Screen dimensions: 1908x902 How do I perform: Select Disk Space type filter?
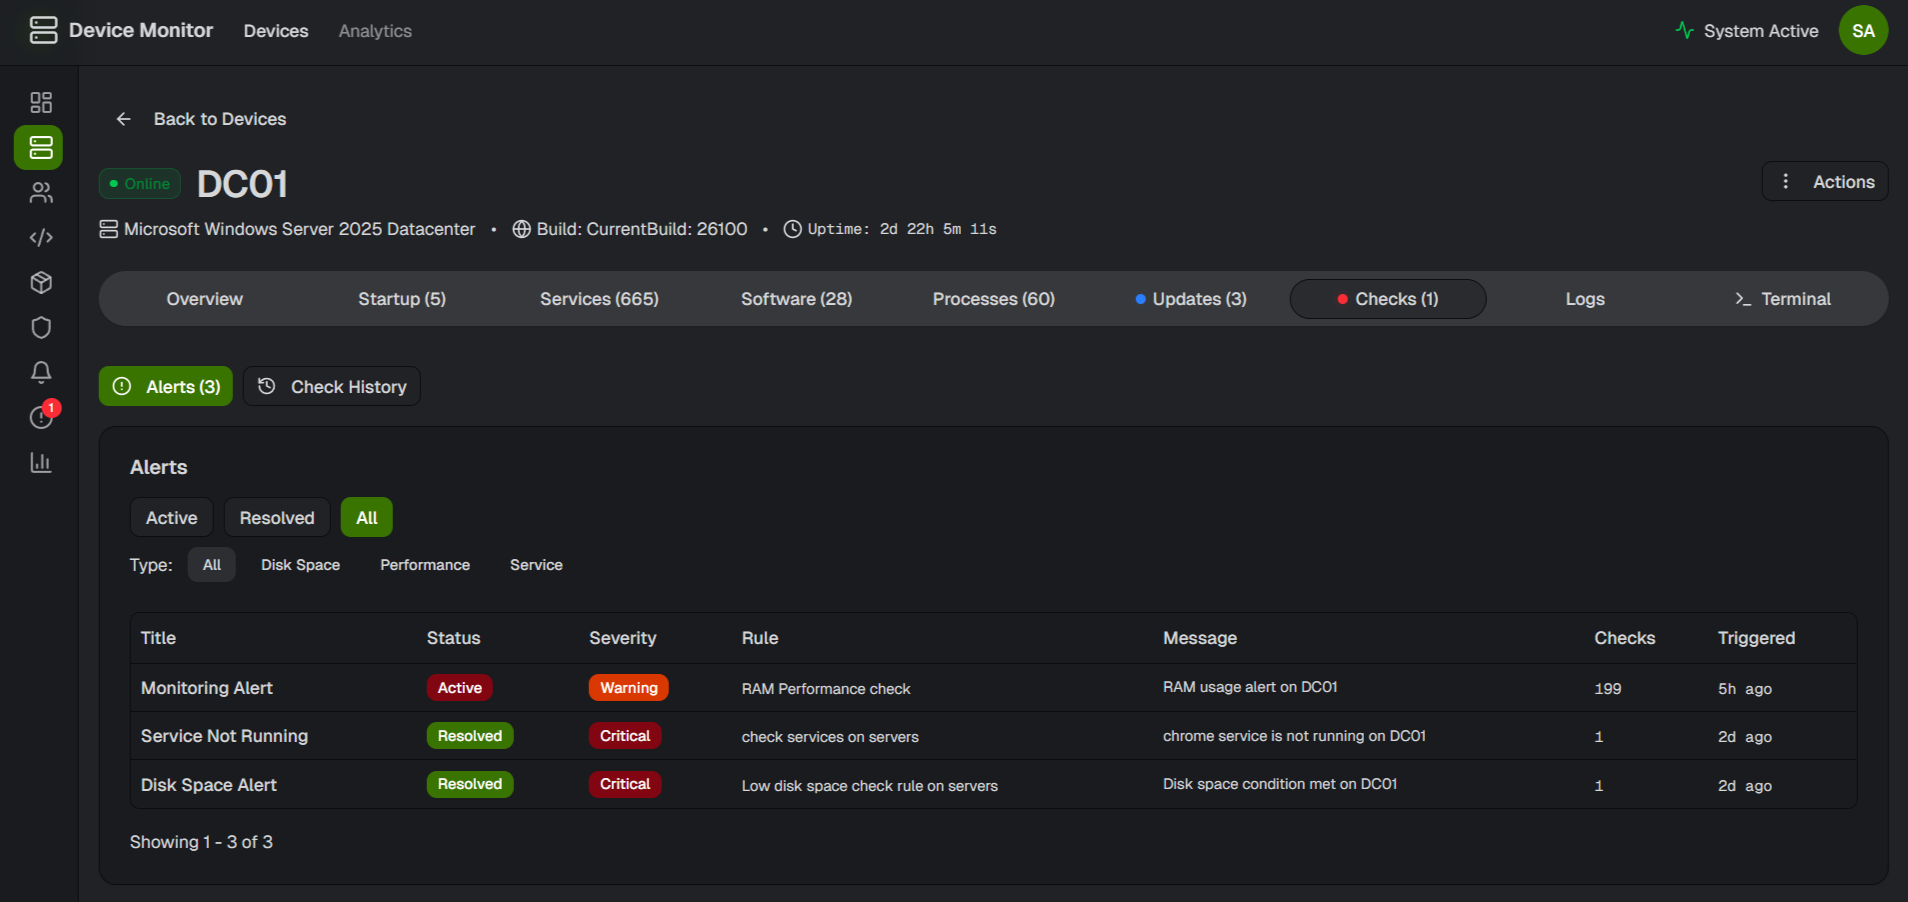[300, 565]
